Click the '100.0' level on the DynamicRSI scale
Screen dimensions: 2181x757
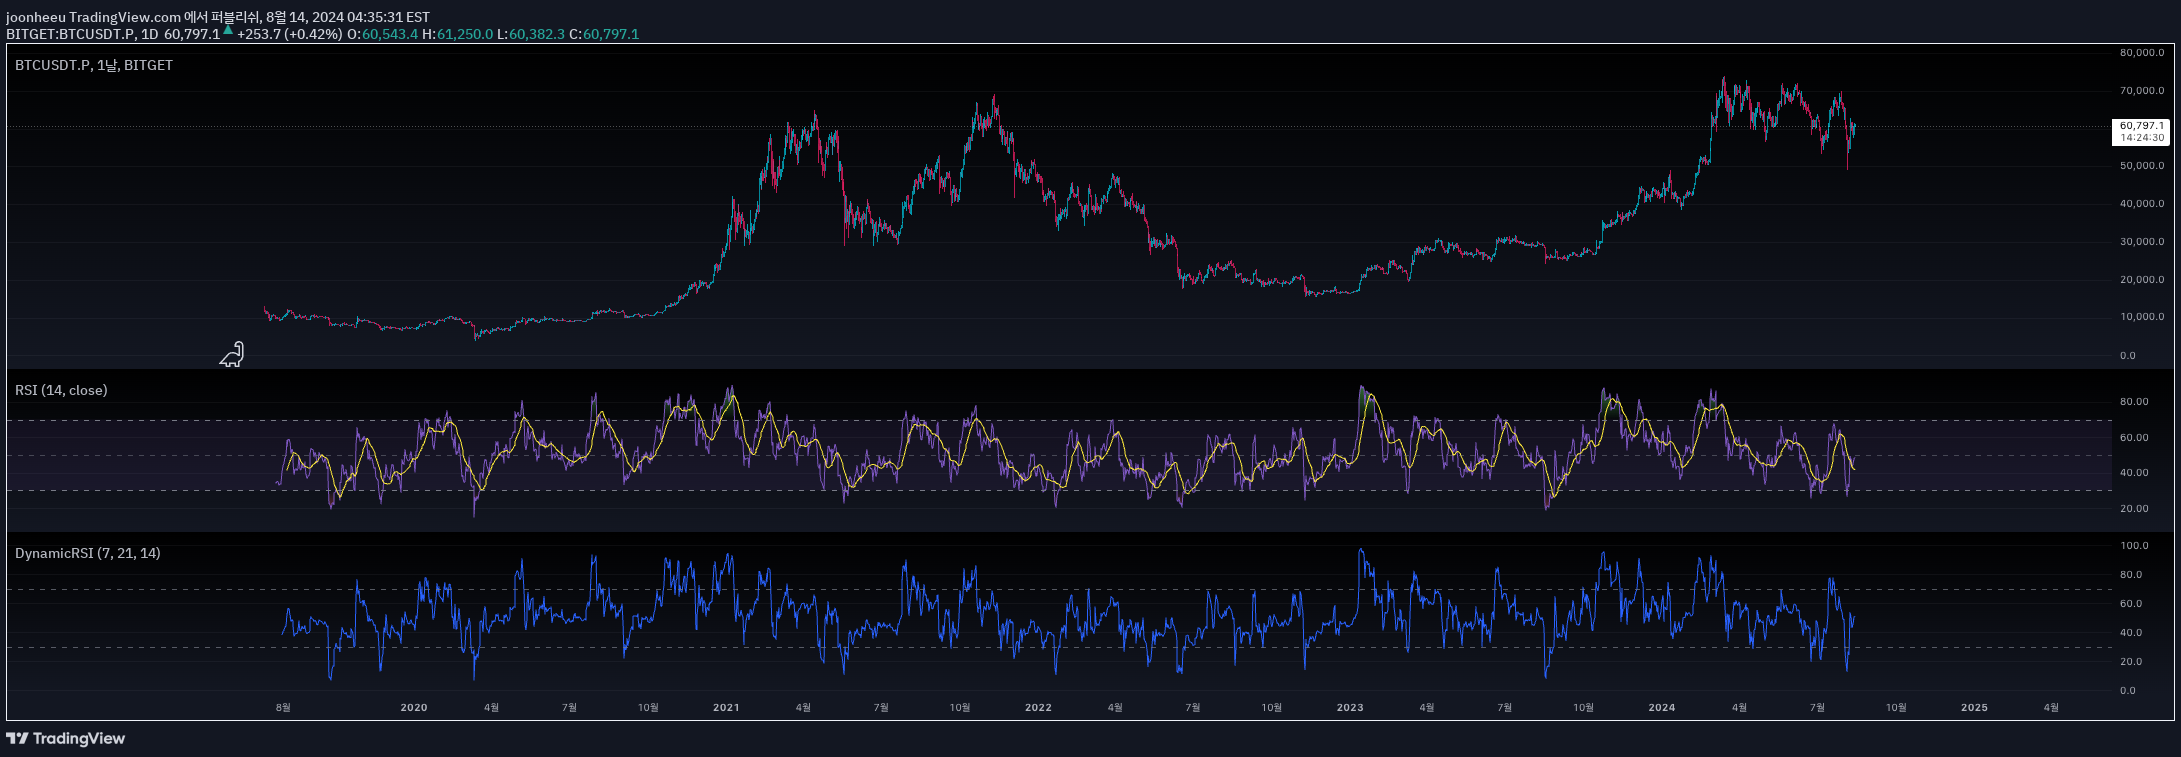[2134, 546]
